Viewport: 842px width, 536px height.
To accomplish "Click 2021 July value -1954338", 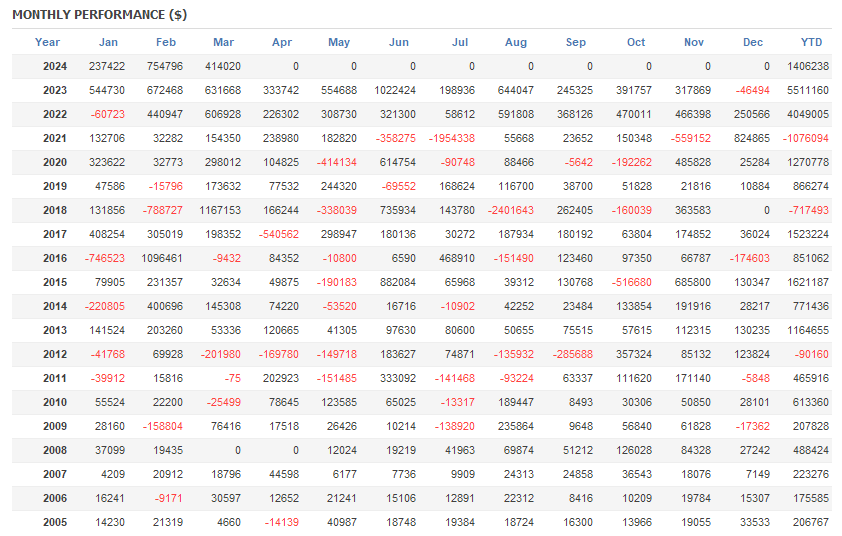I will [x=452, y=139].
